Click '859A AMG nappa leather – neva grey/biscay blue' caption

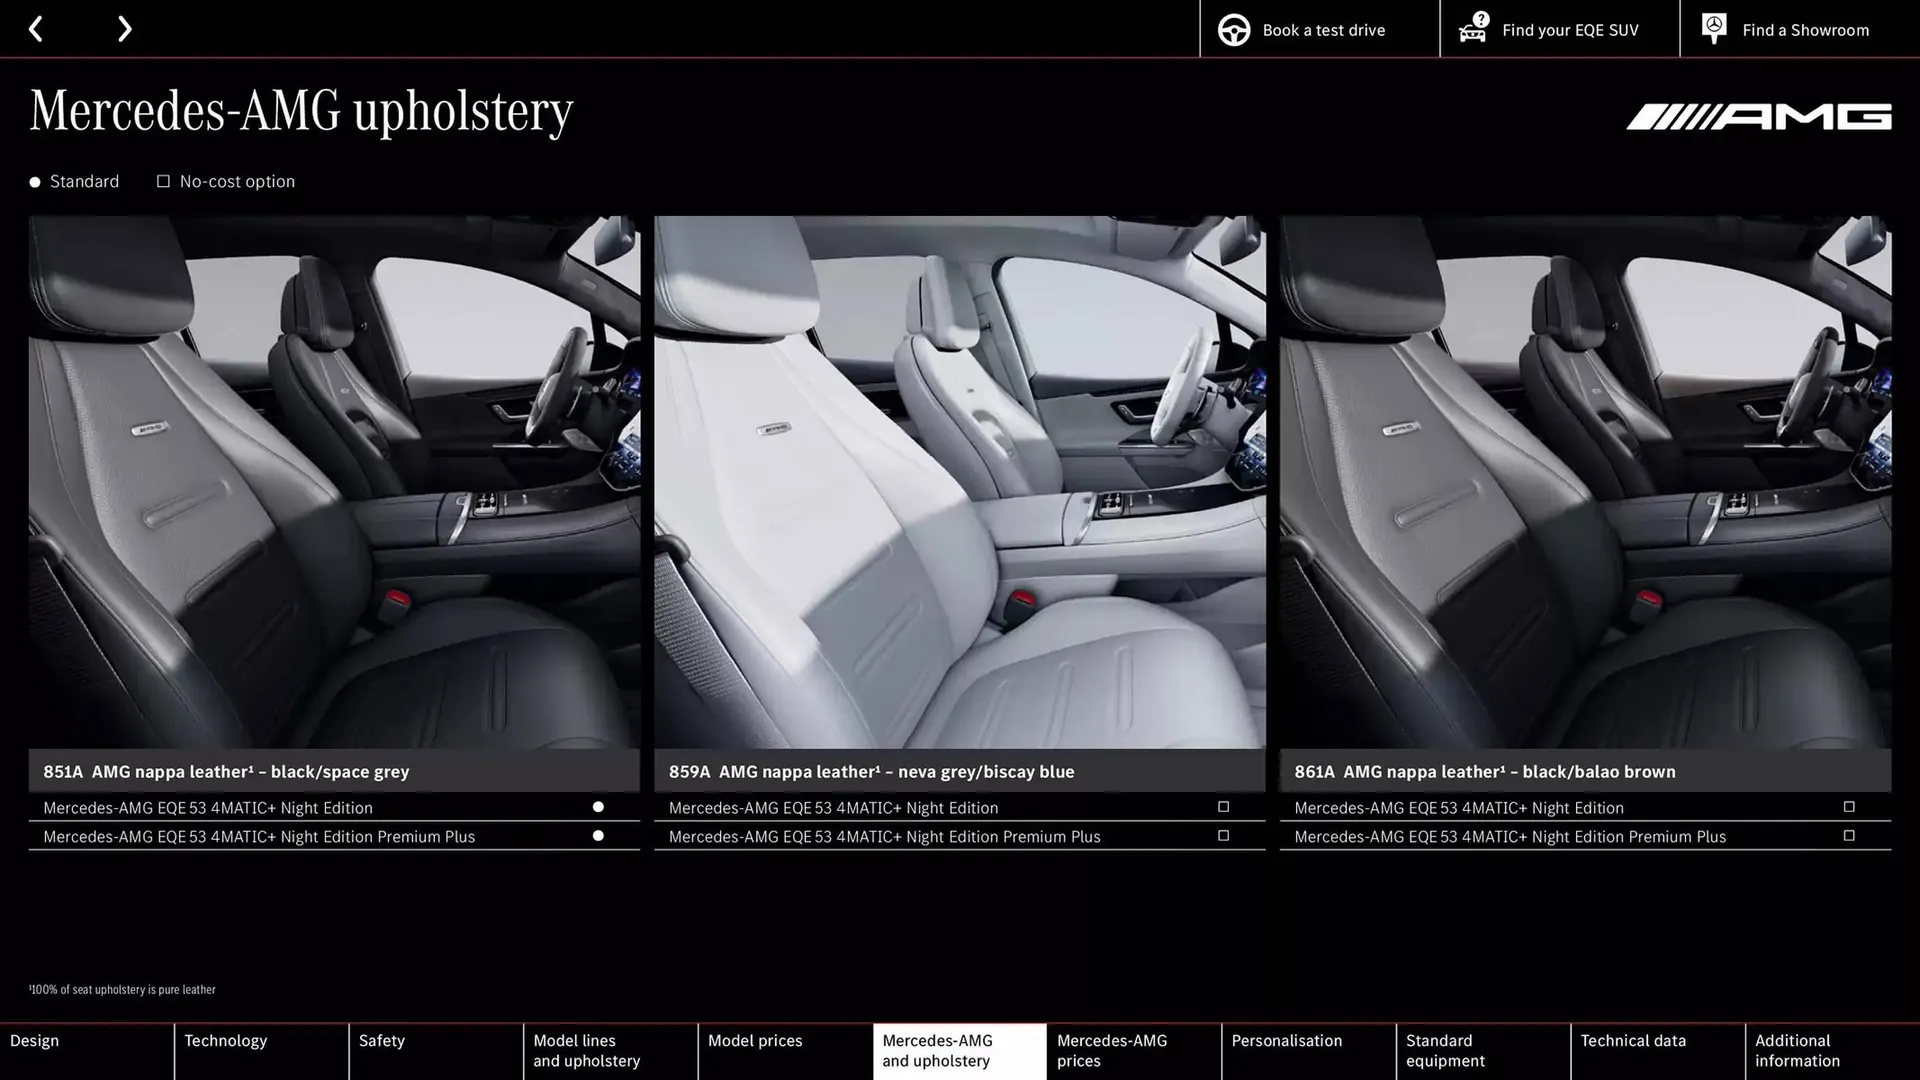(x=871, y=772)
